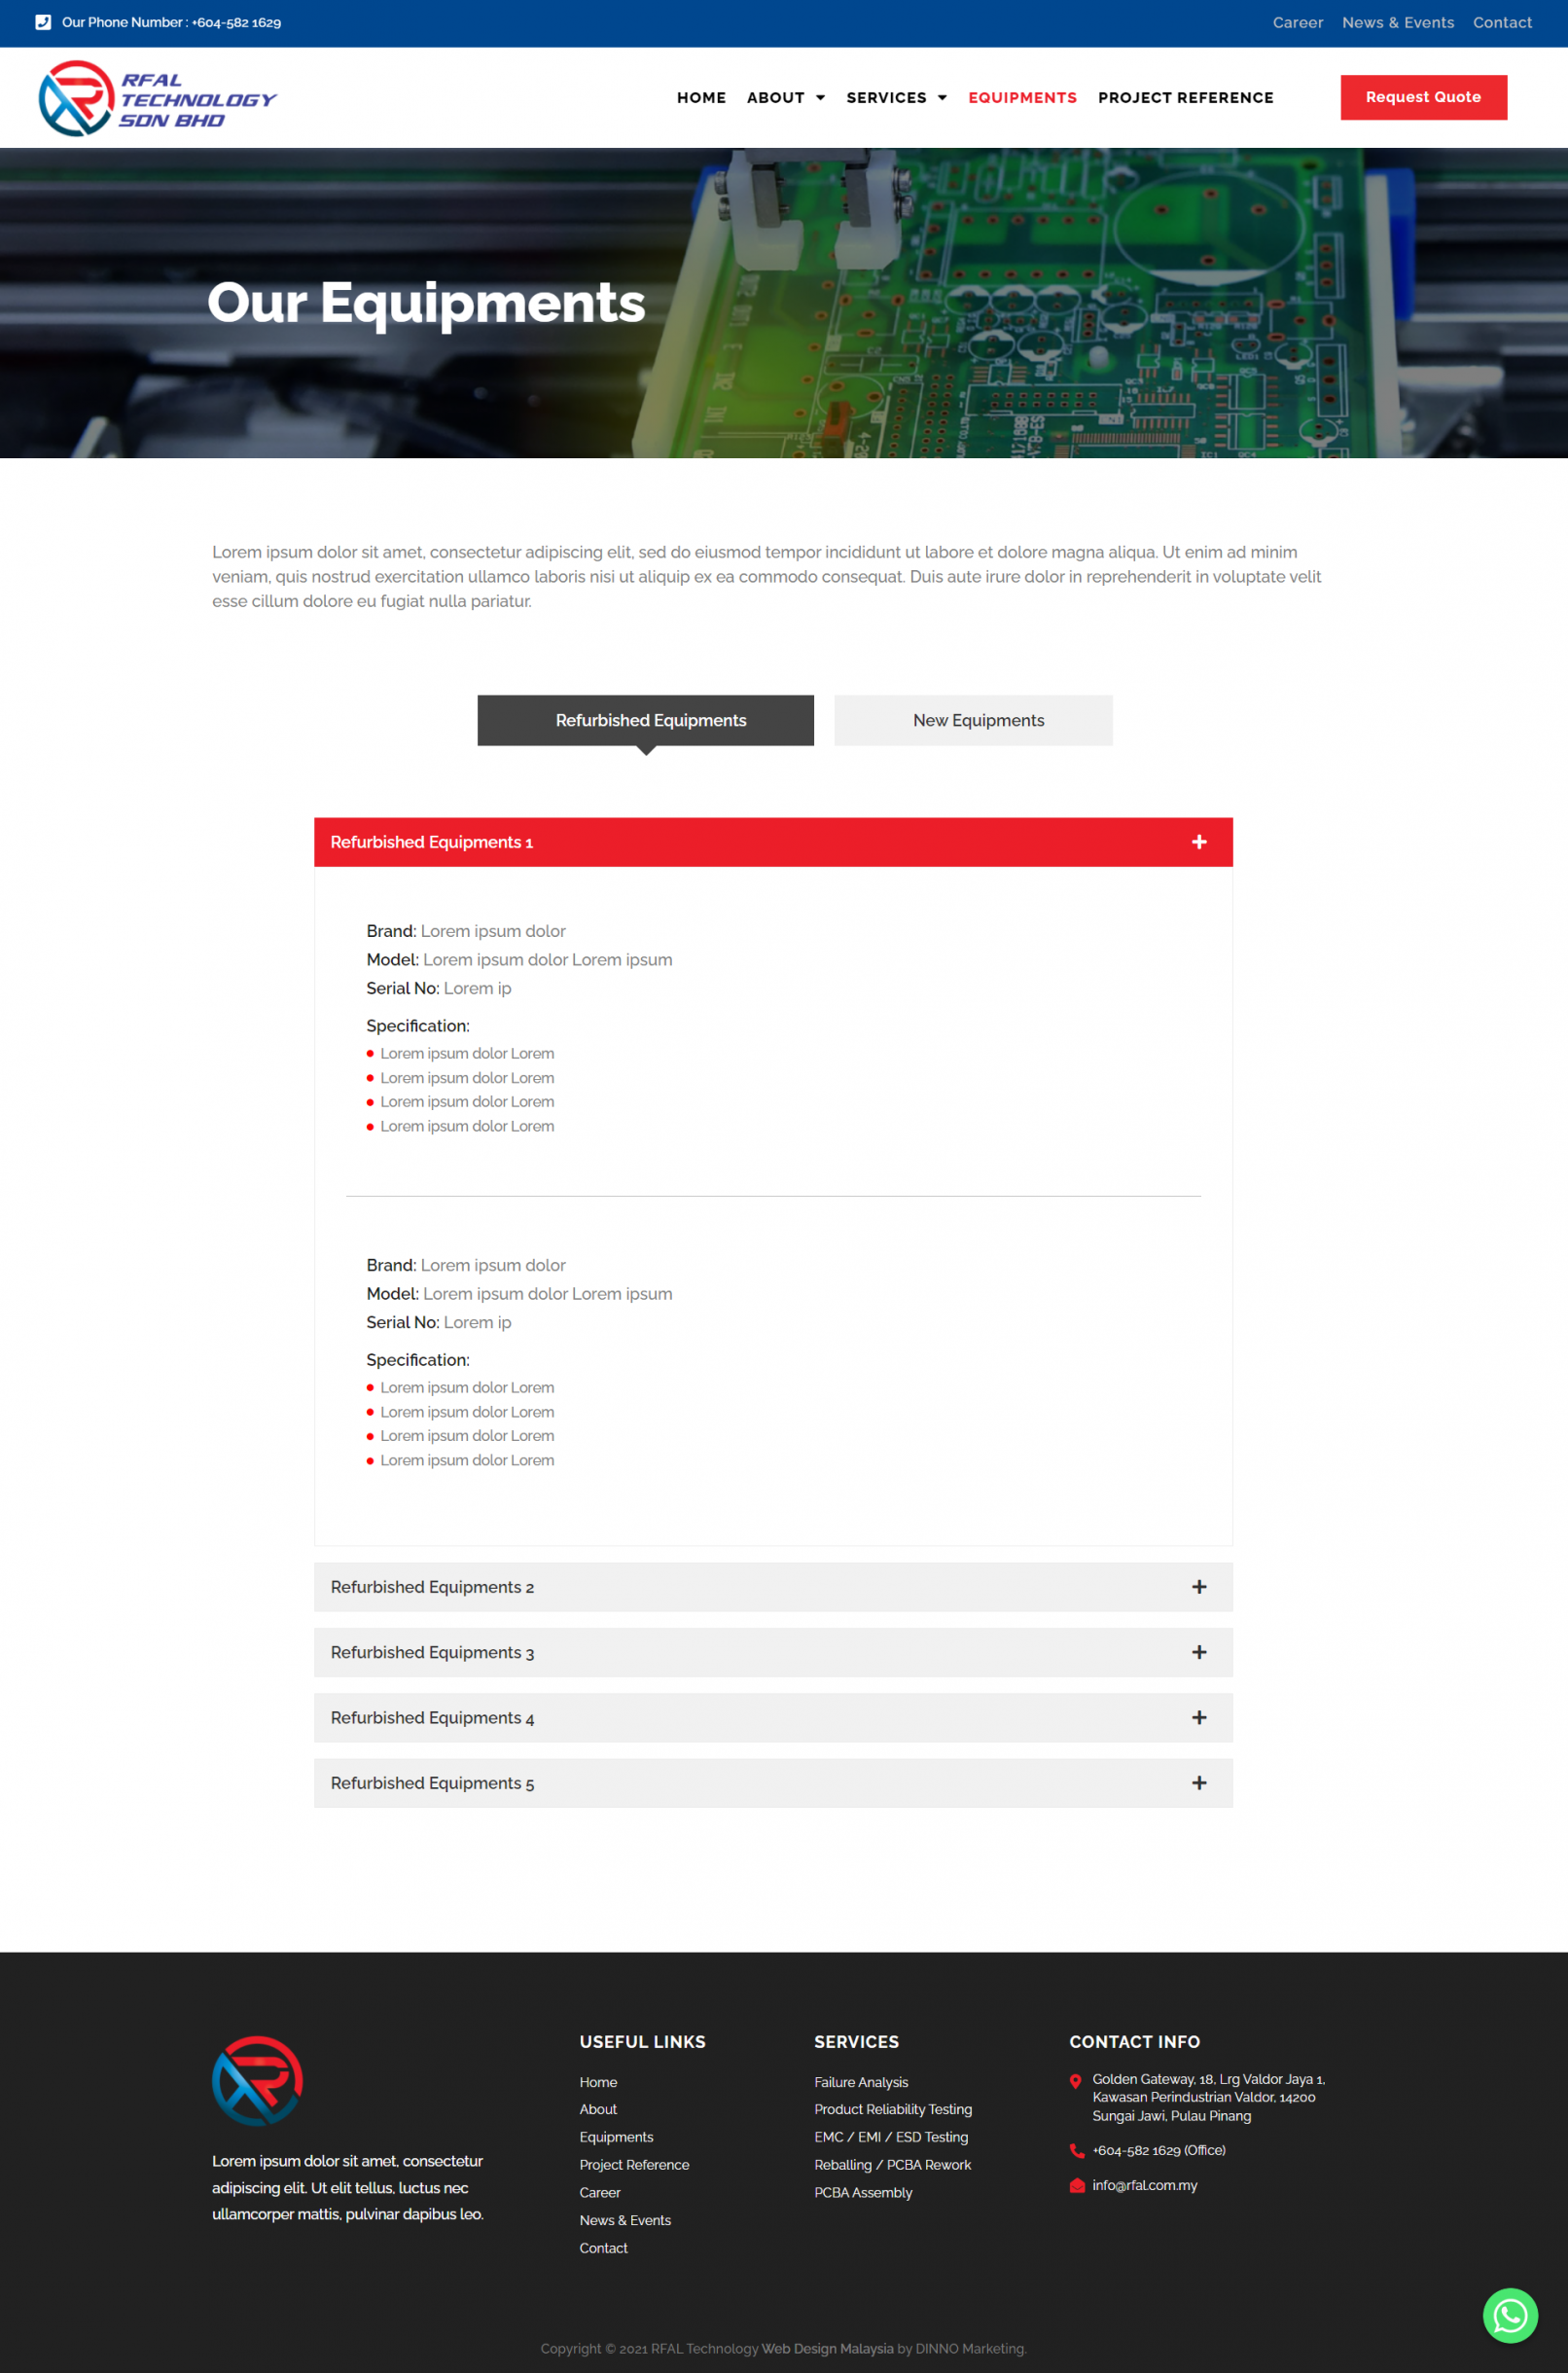Click the red phone icon in footer
Screen dimensions: 1568x2373
click(1076, 2150)
